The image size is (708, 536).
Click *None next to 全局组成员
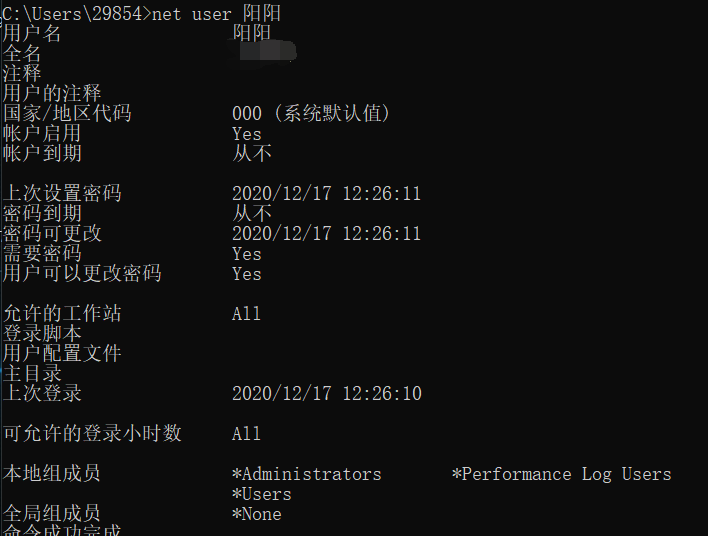click(256, 514)
